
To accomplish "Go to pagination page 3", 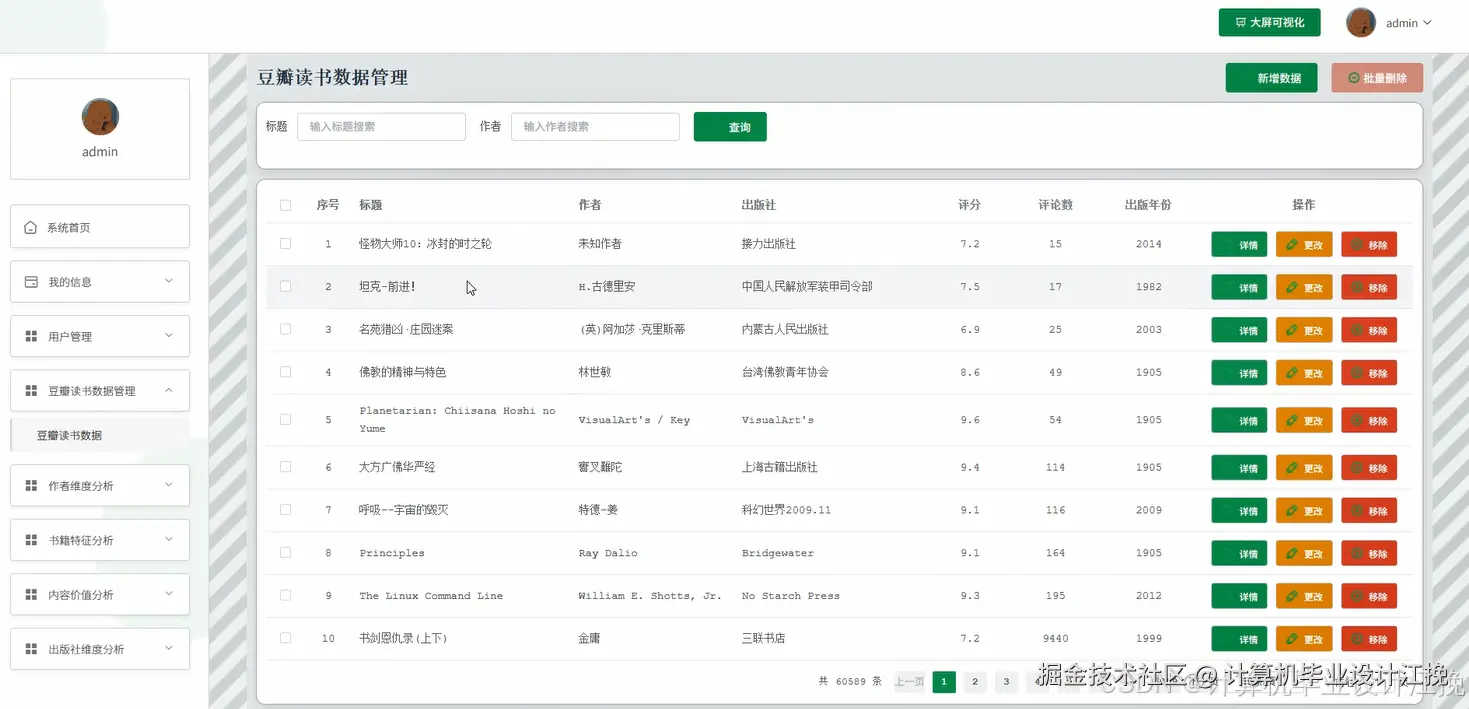I will tap(1007, 682).
